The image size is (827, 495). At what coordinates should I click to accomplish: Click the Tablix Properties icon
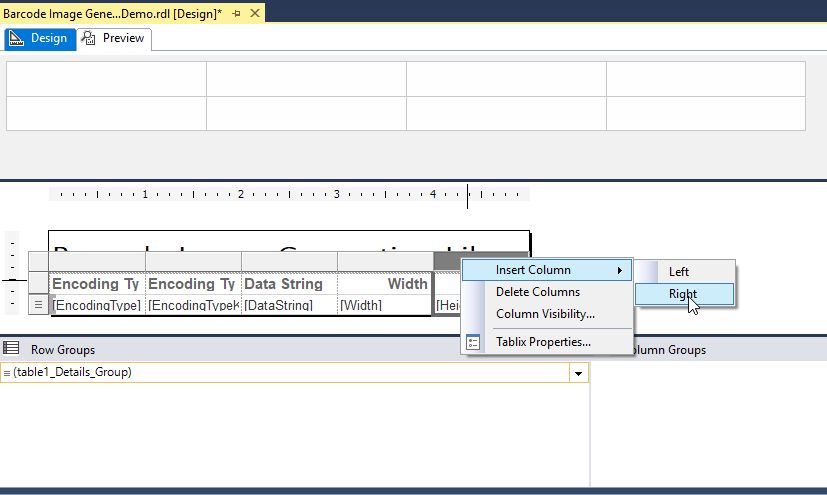click(473, 343)
